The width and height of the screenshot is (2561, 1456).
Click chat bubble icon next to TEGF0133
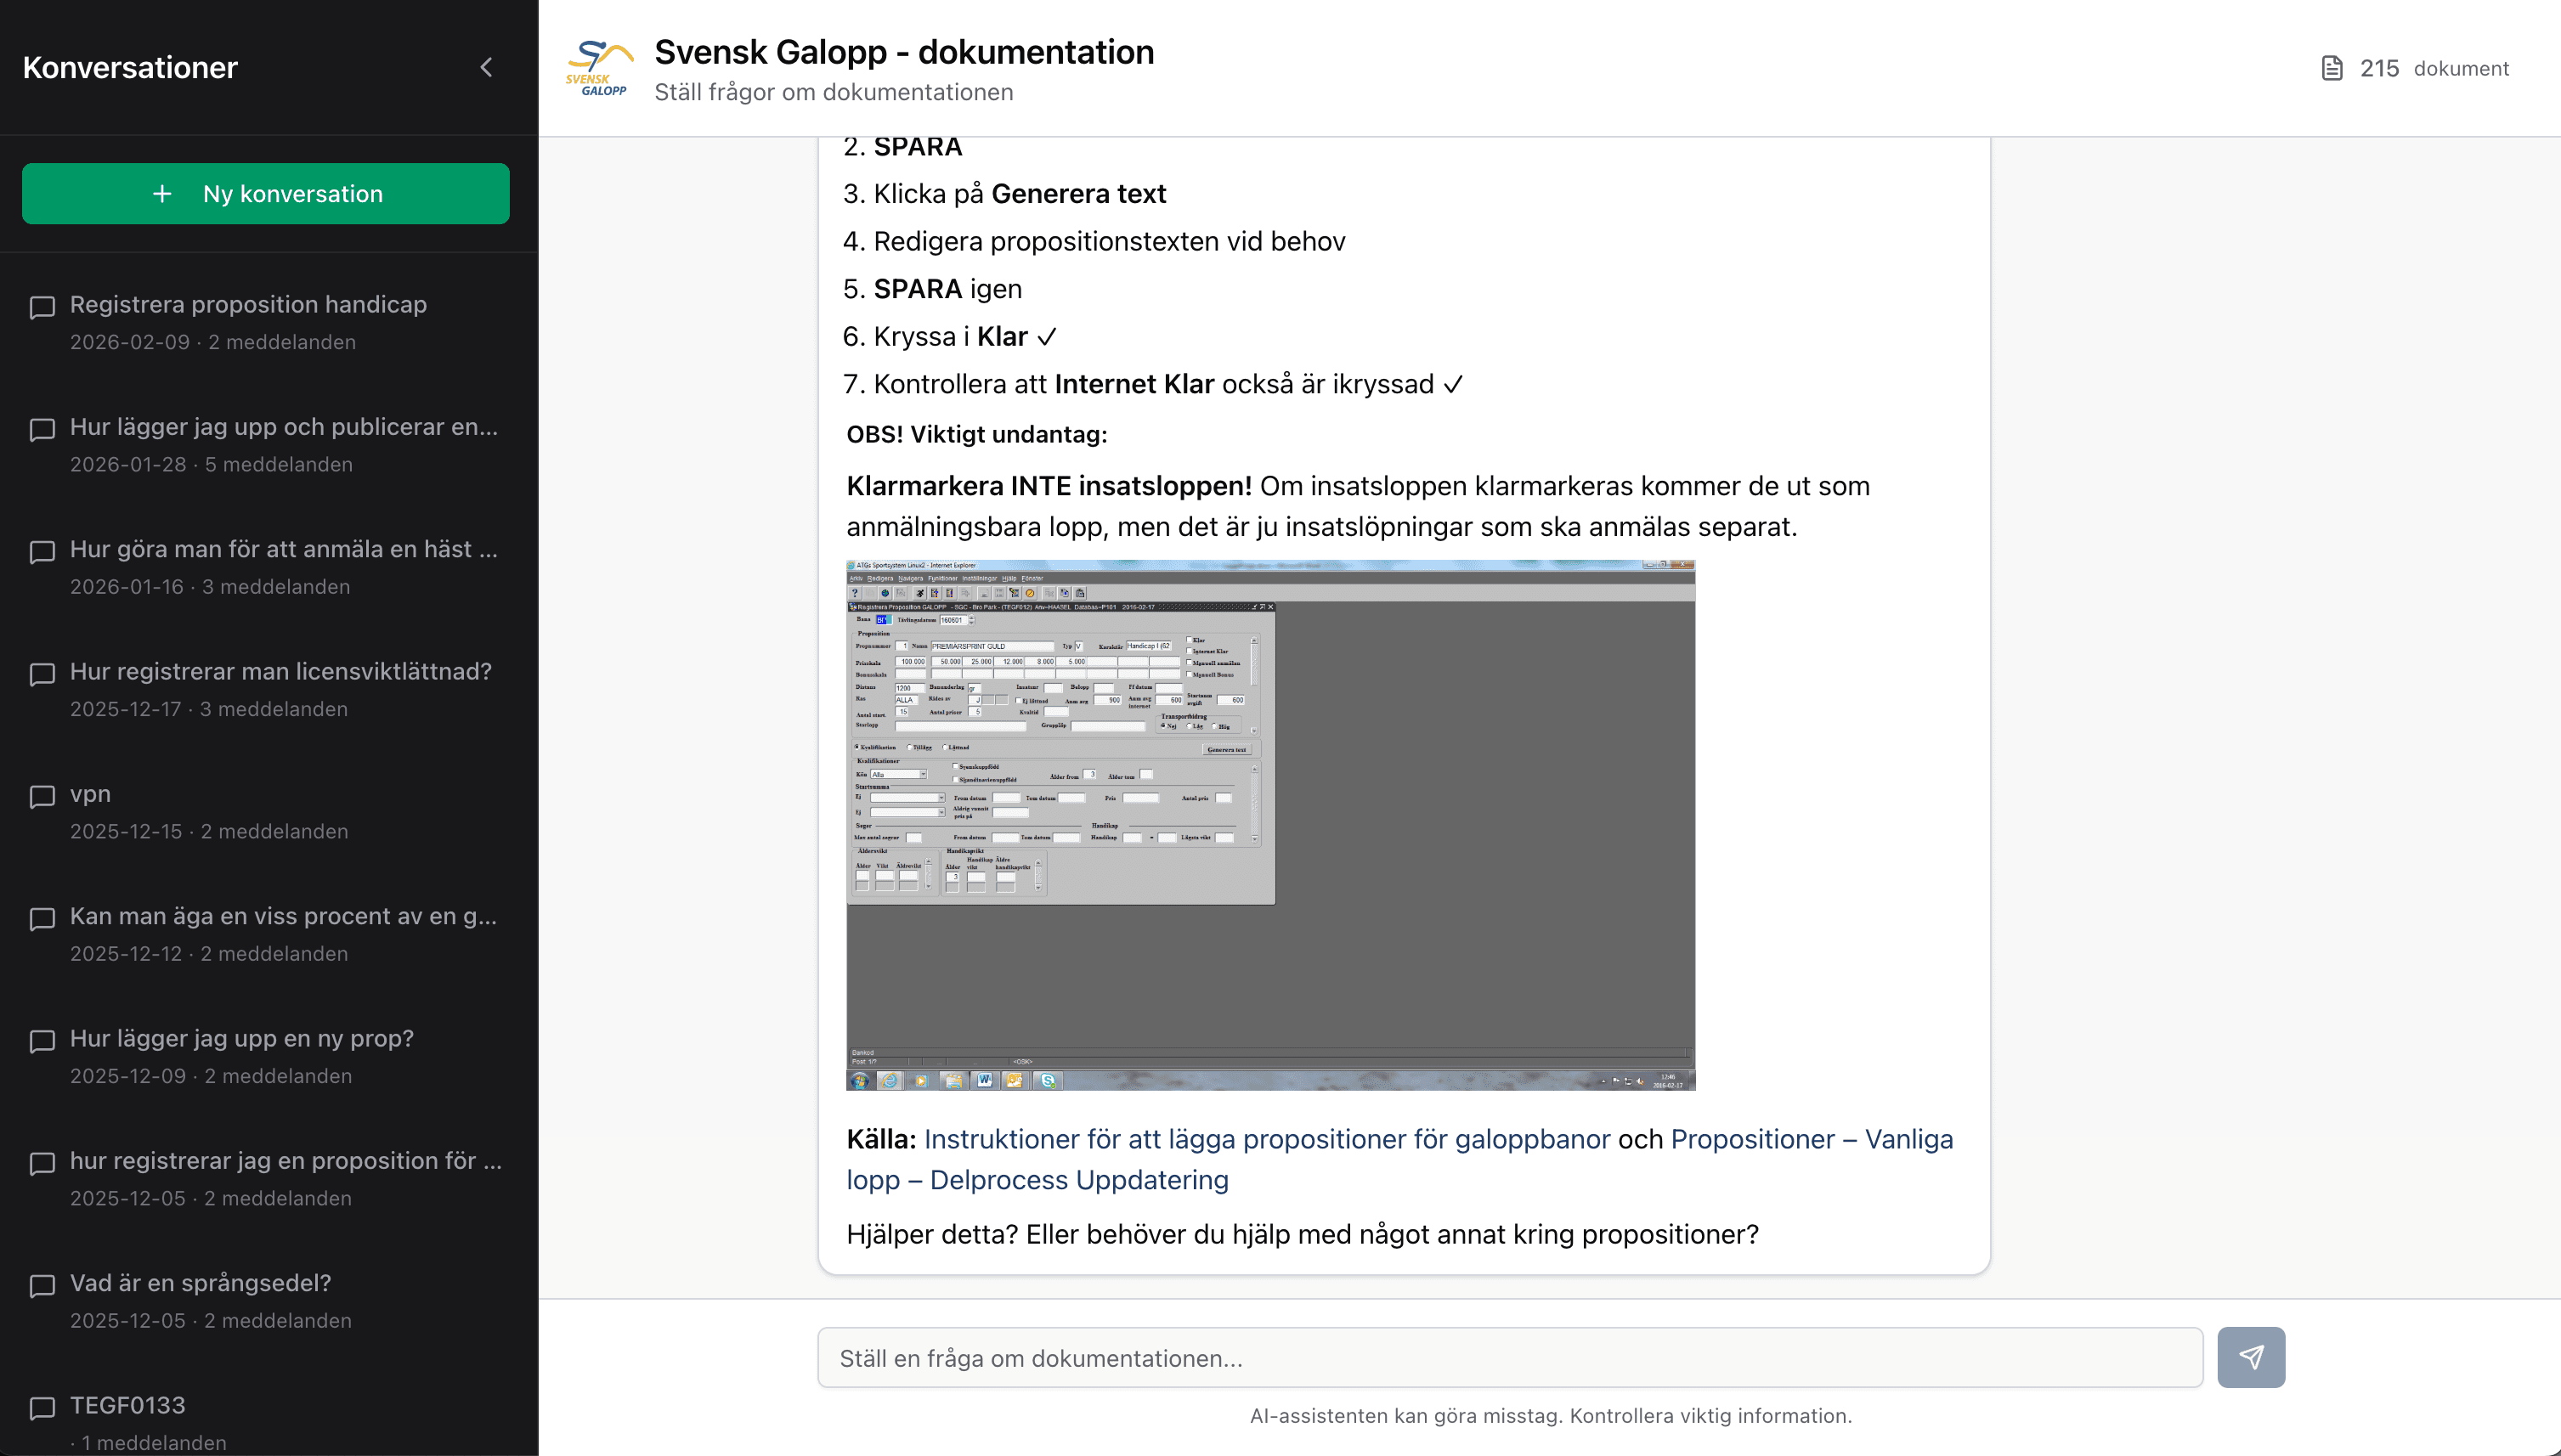point(42,1407)
